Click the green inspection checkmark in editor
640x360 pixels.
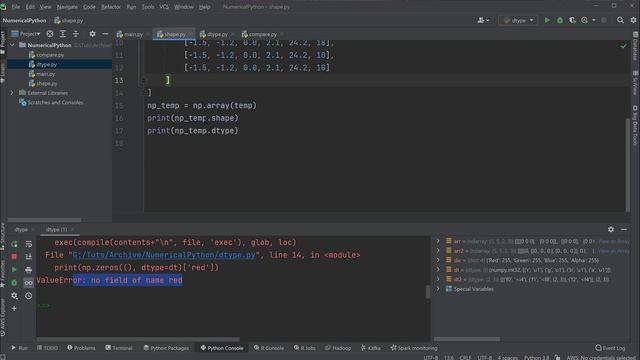point(623,46)
